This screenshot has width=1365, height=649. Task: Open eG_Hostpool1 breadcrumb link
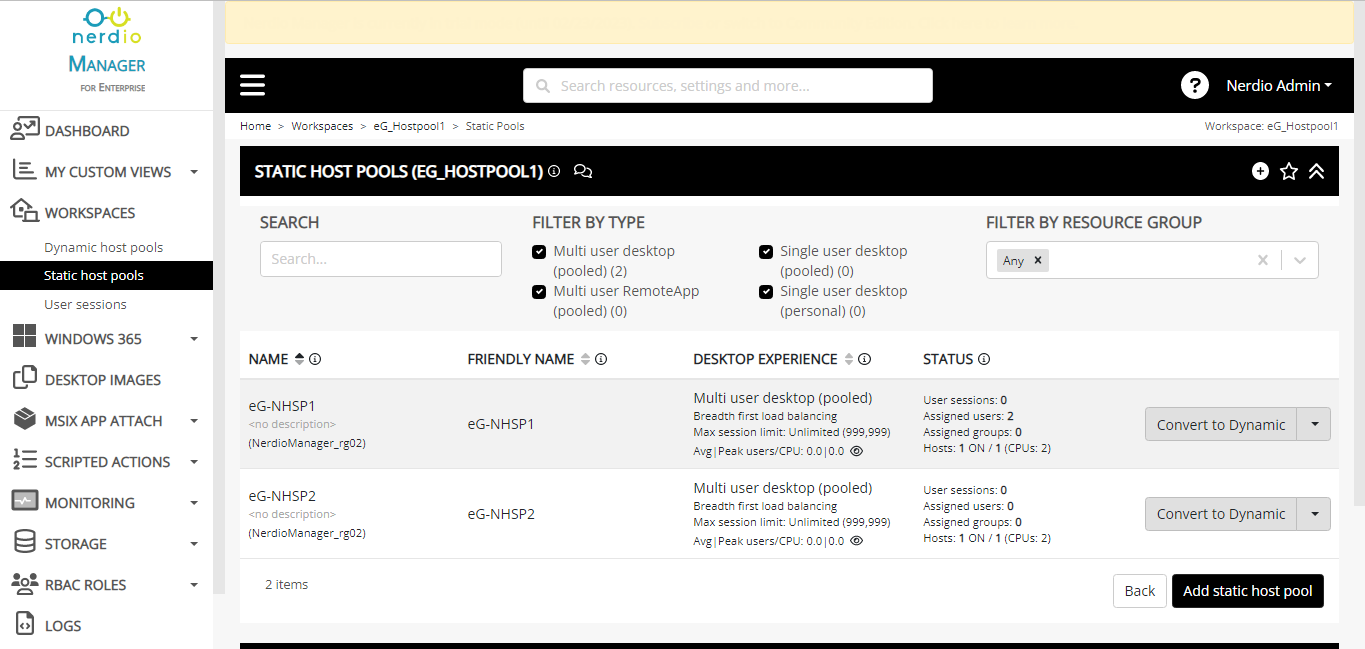point(409,126)
